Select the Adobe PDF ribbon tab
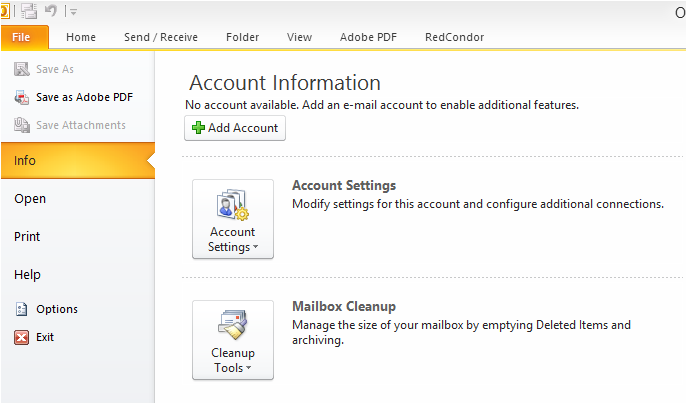 368,37
